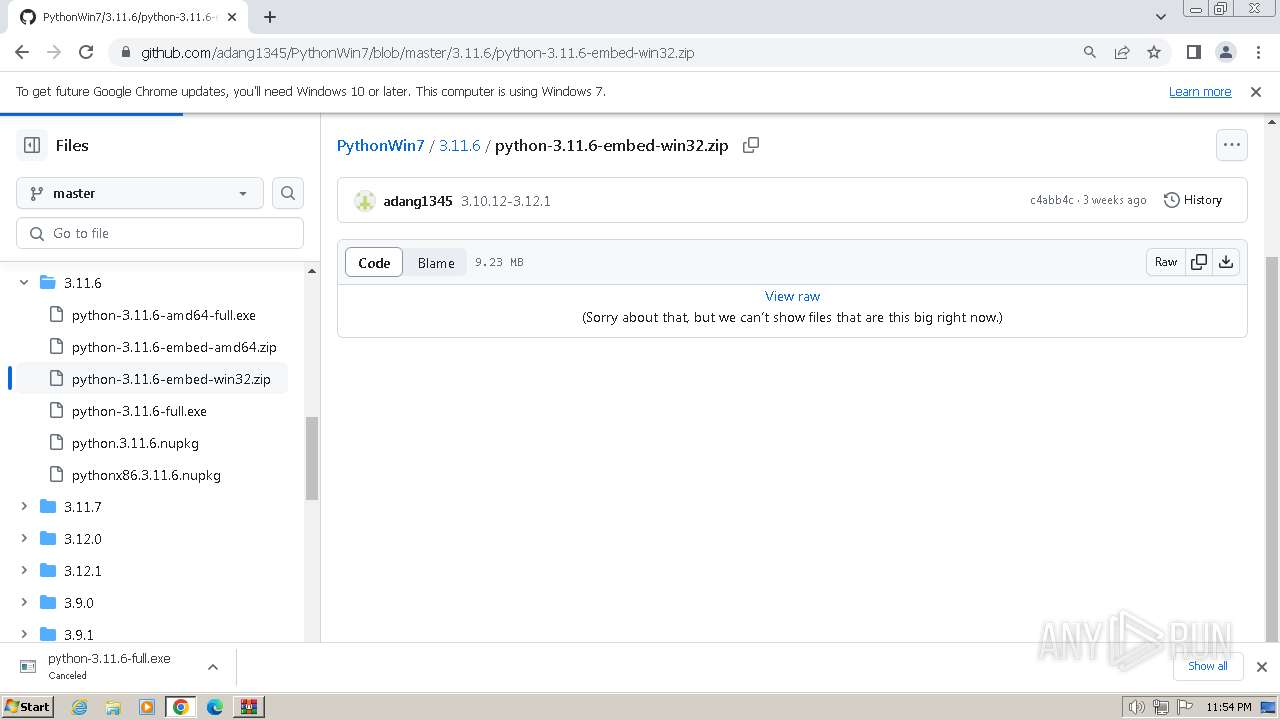The width and height of the screenshot is (1280, 720).
Task: Expand the 3.9.0 folder chevron
Action: tap(24, 603)
